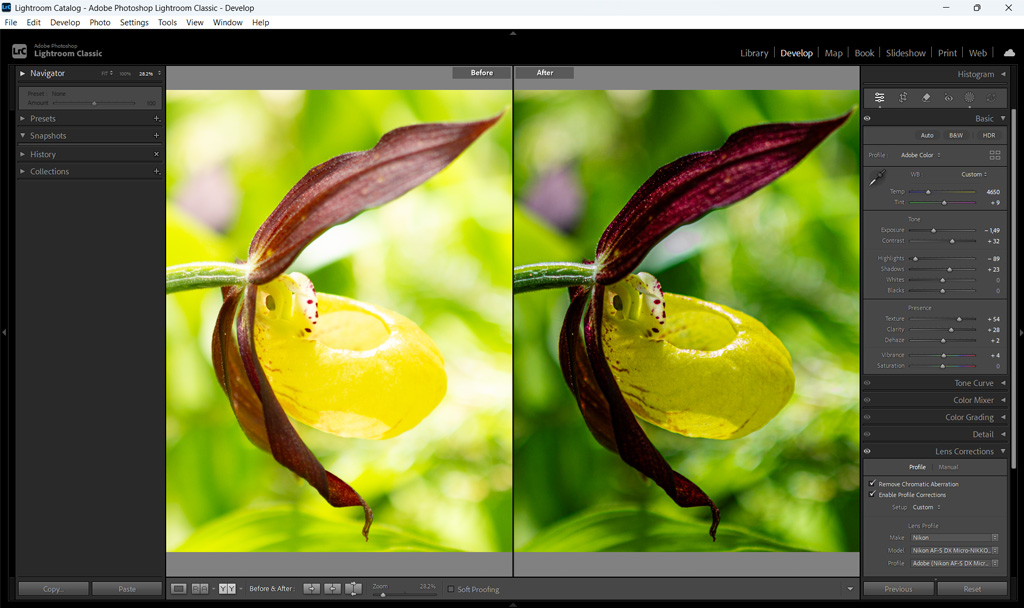
Task: Open the profile browser grid icon
Action: [x=994, y=155]
